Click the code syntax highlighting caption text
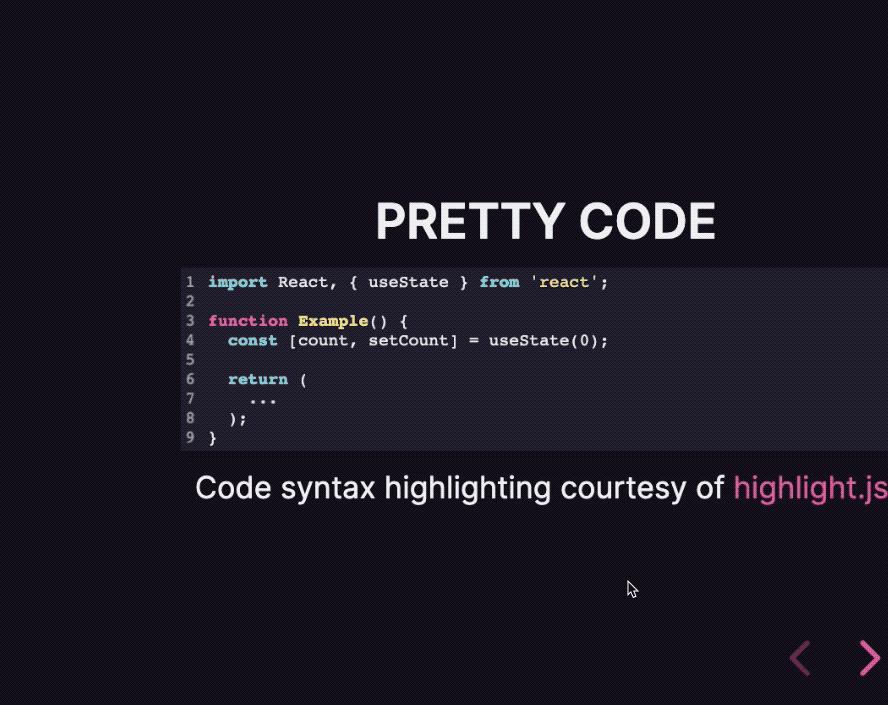Screen dimensions: 888x705 [462, 488]
